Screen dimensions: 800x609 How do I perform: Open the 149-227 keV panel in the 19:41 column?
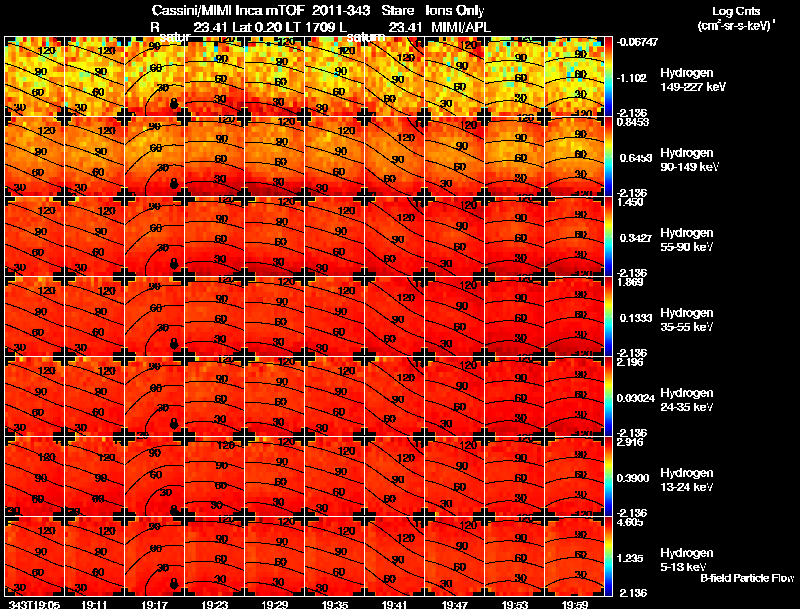[395, 77]
